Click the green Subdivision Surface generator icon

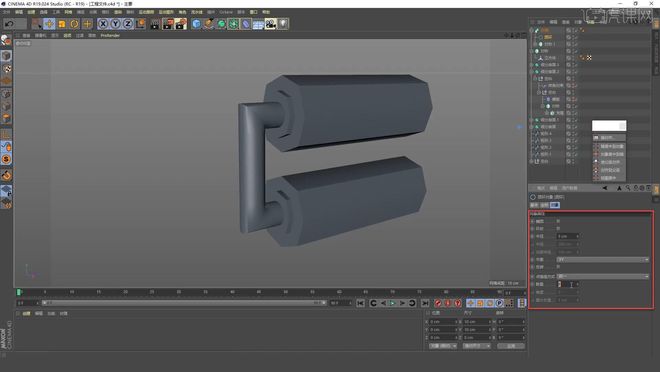(x=221, y=24)
